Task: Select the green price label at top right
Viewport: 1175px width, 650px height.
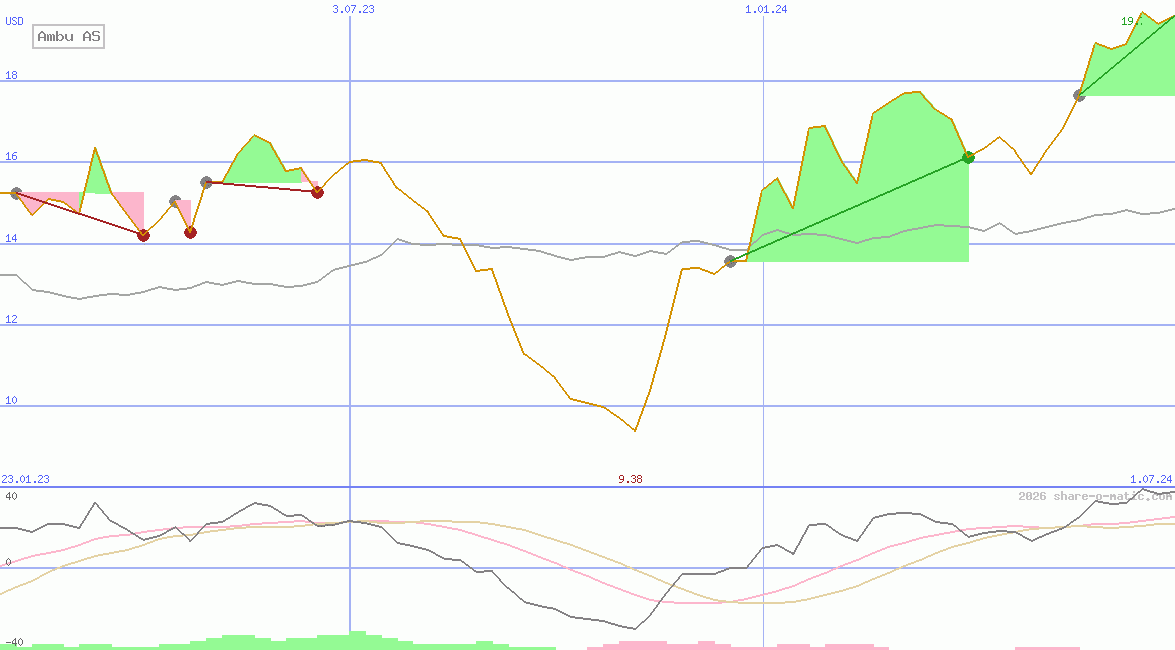Action: (x=1132, y=20)
